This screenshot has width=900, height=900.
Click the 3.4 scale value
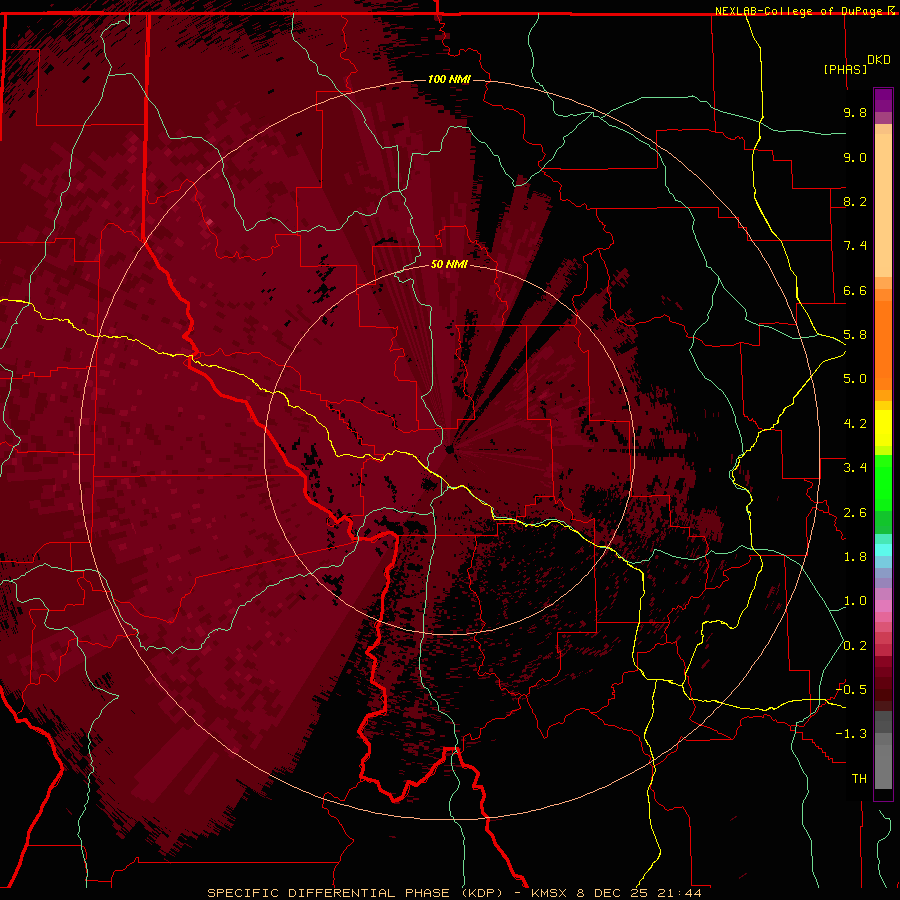855,468
